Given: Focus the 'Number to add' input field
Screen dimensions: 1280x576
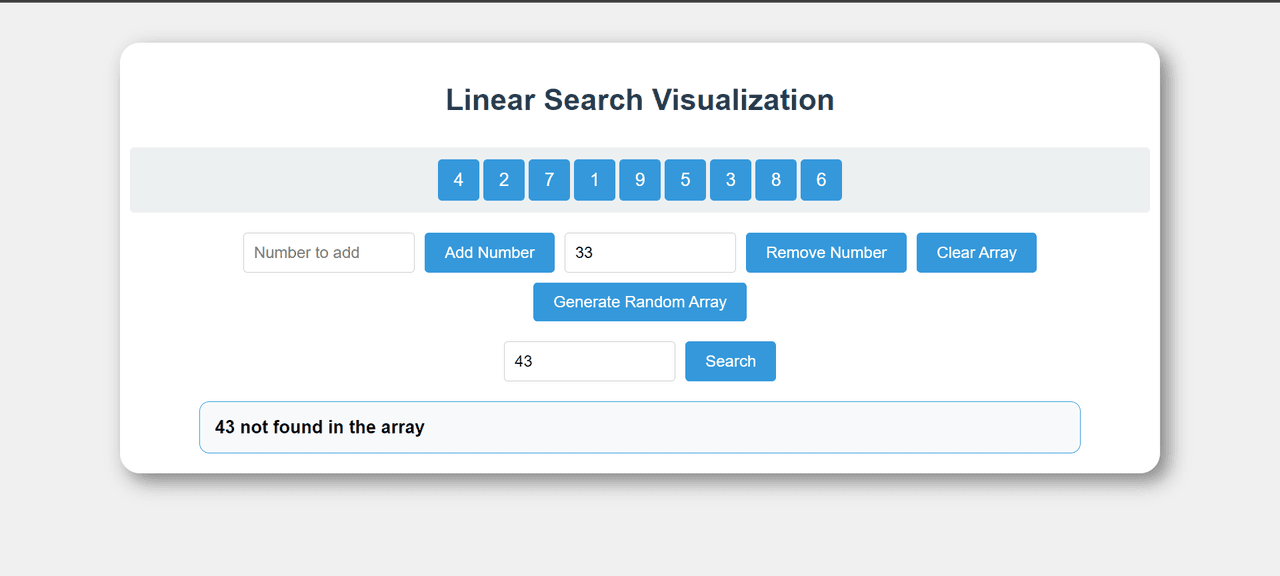Looking at the screenshot, I should (329, 253).
